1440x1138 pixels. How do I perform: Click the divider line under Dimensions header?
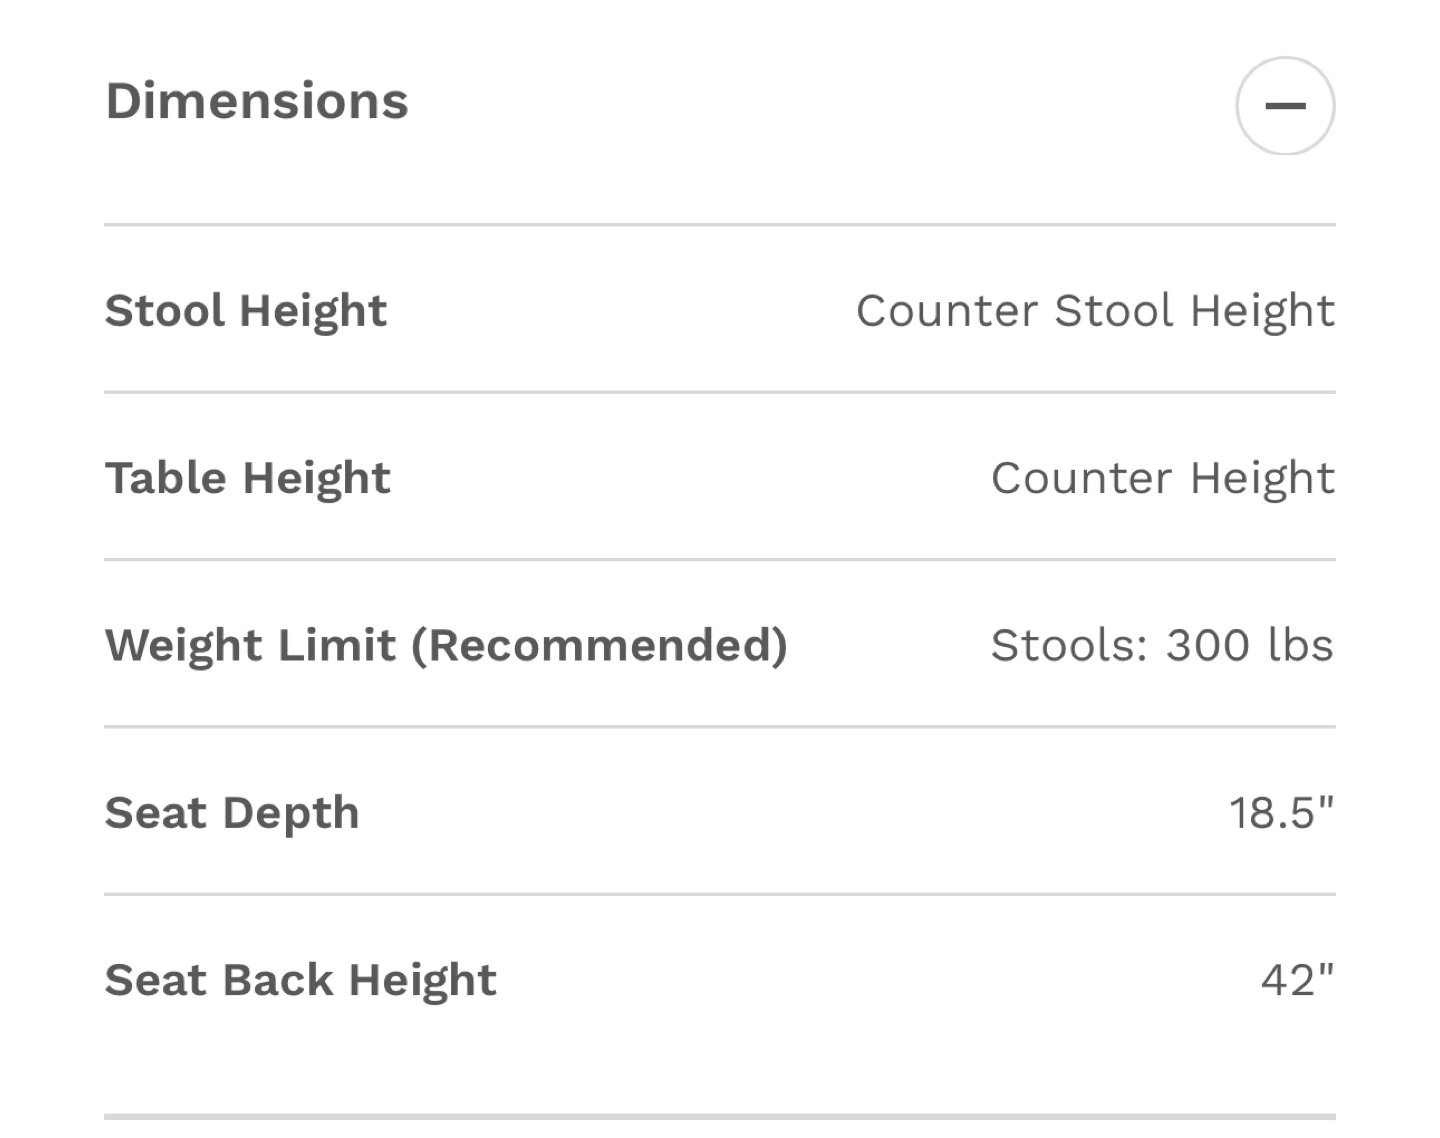(x=720, y=225)
